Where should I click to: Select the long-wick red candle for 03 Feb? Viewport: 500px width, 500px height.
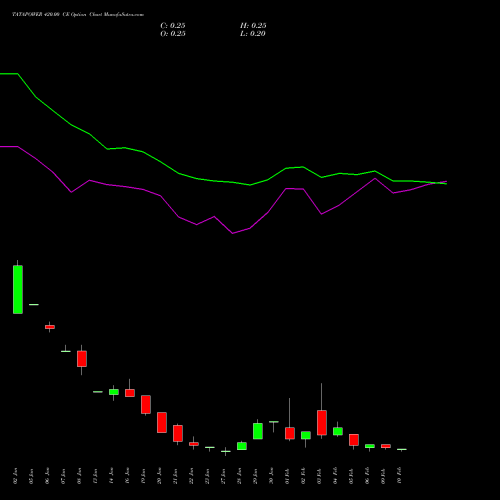coord(322,422)
